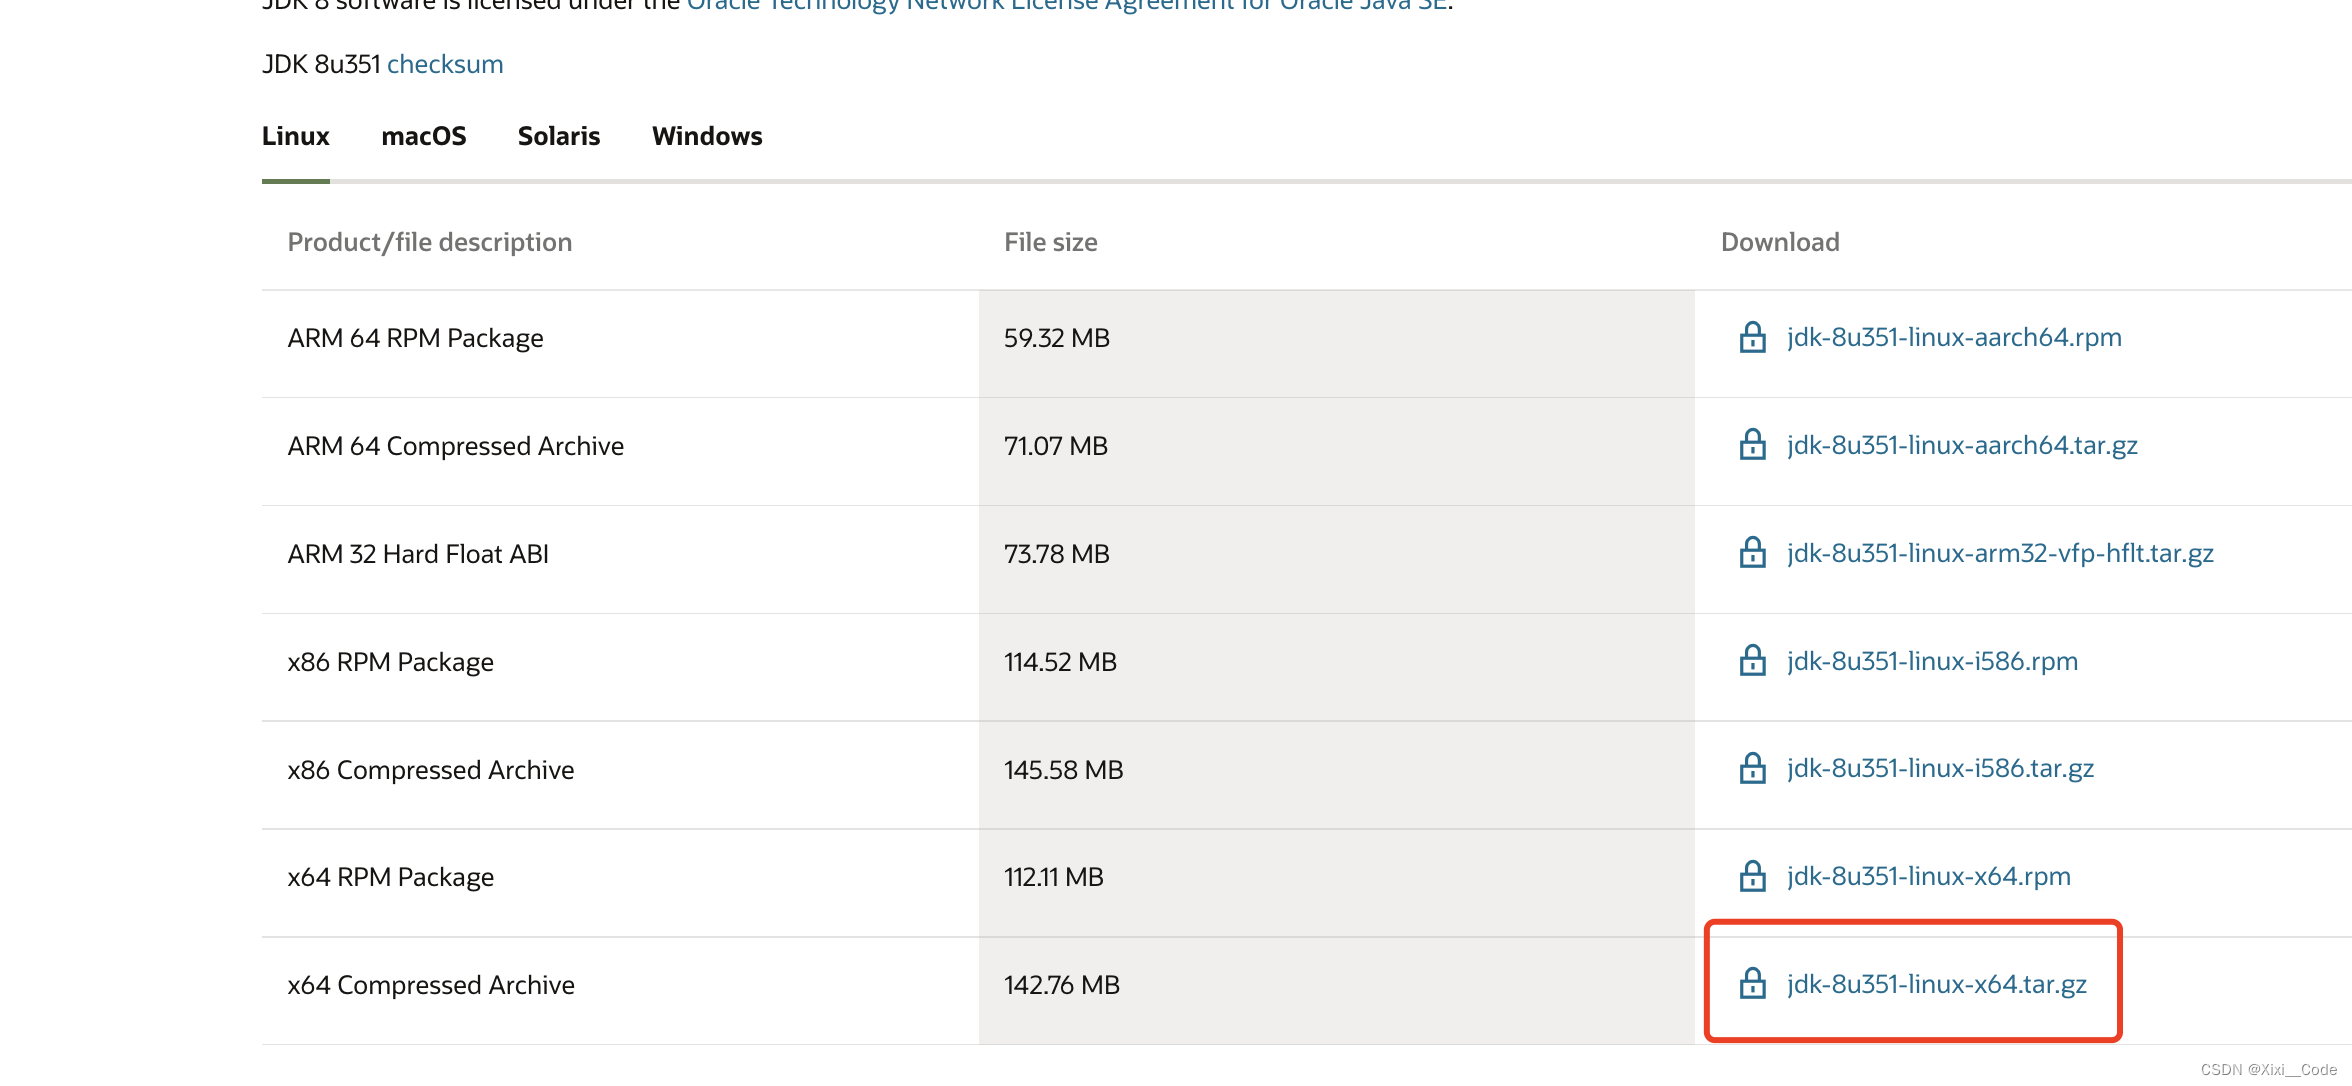2352x1086 pixels.
Task: Download jdk-8u351-linux-arm32-vfp-hflt.tar.gz
Action: (2000, 553)
